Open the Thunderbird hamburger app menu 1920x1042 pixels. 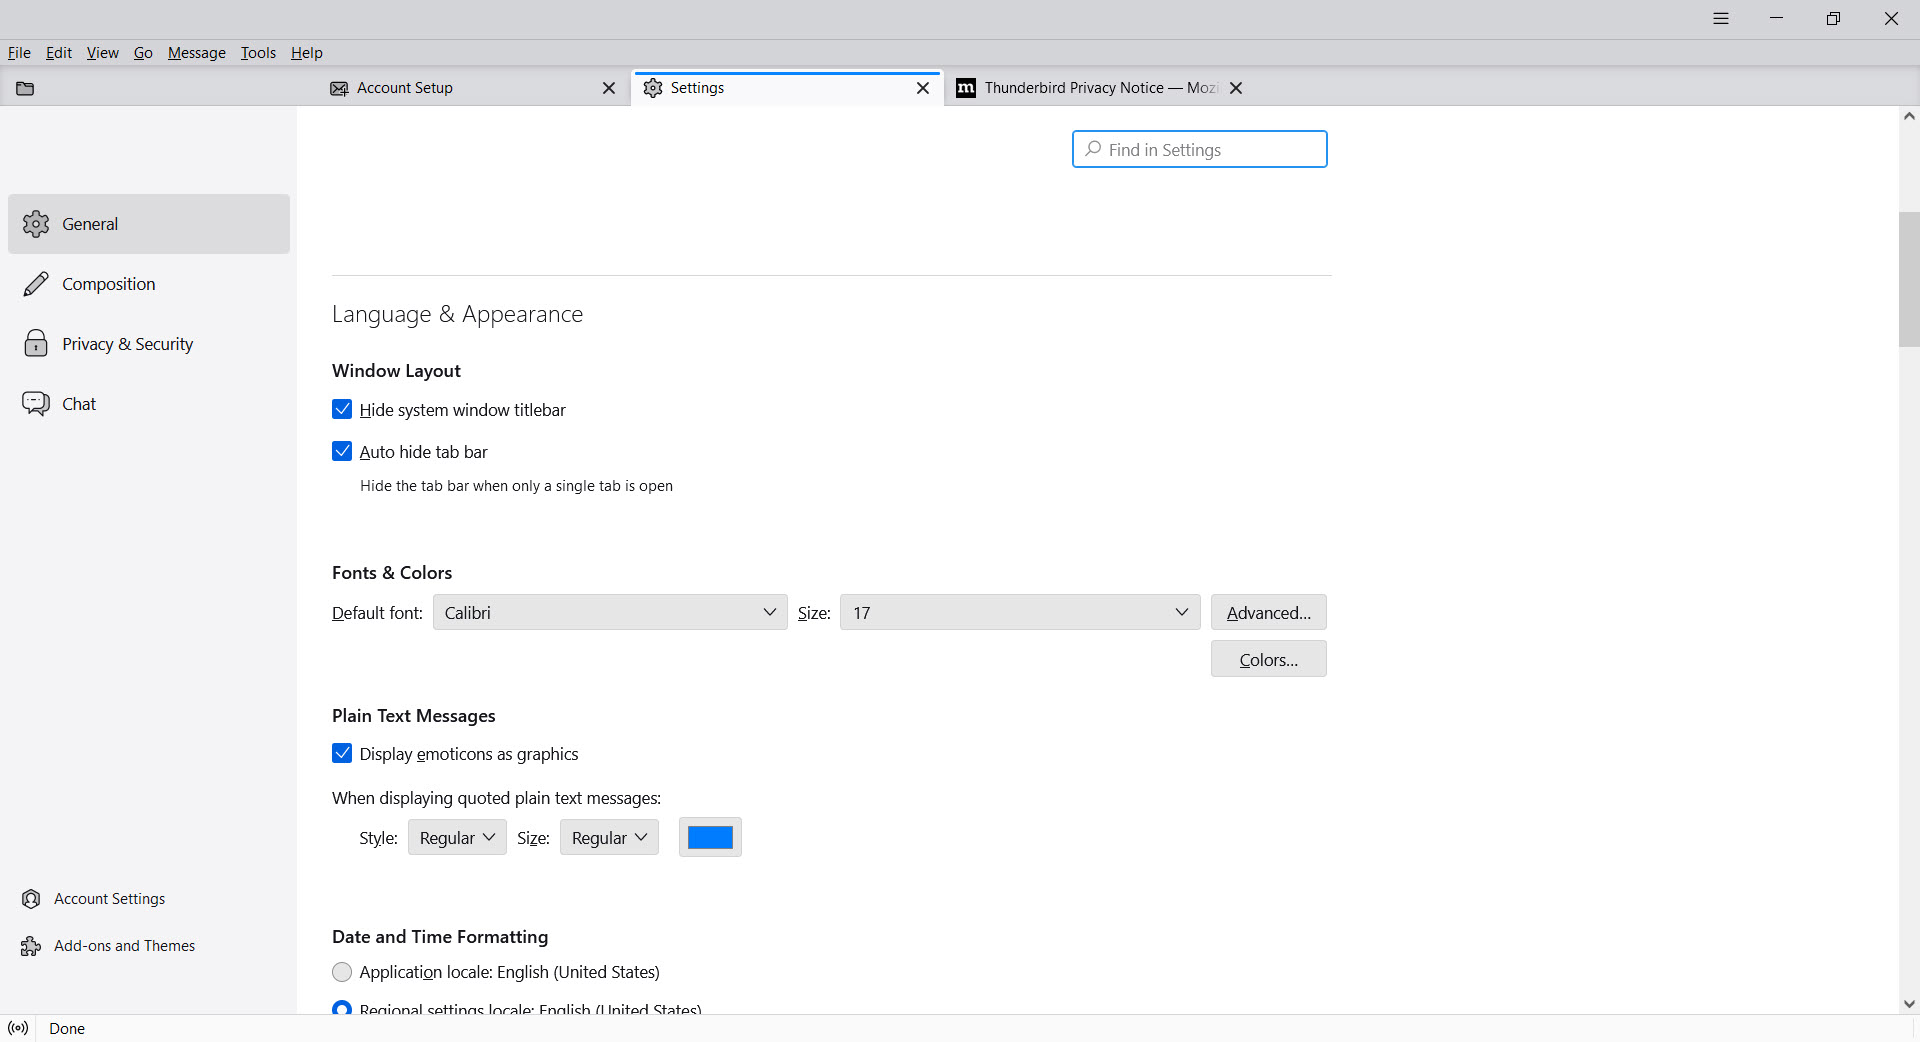click(1720, 18)
